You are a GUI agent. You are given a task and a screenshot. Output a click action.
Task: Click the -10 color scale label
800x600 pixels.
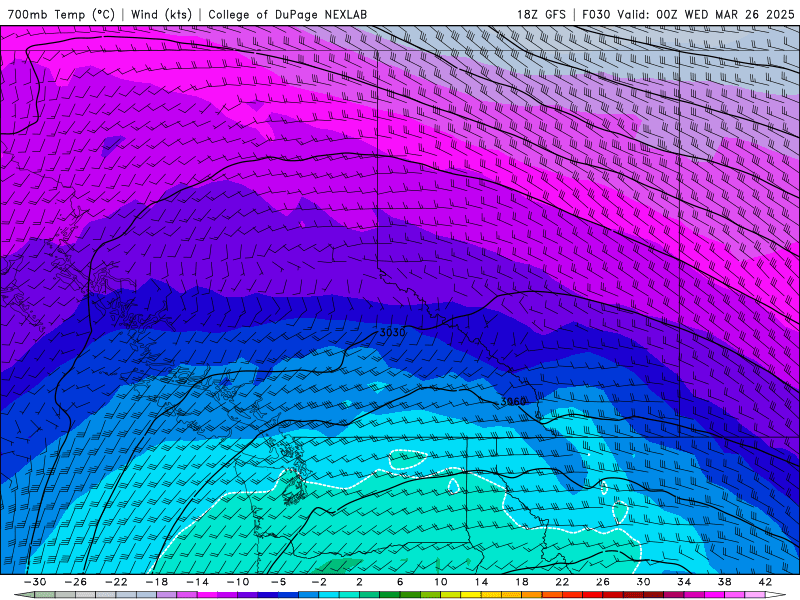click(x=238, y=582)
